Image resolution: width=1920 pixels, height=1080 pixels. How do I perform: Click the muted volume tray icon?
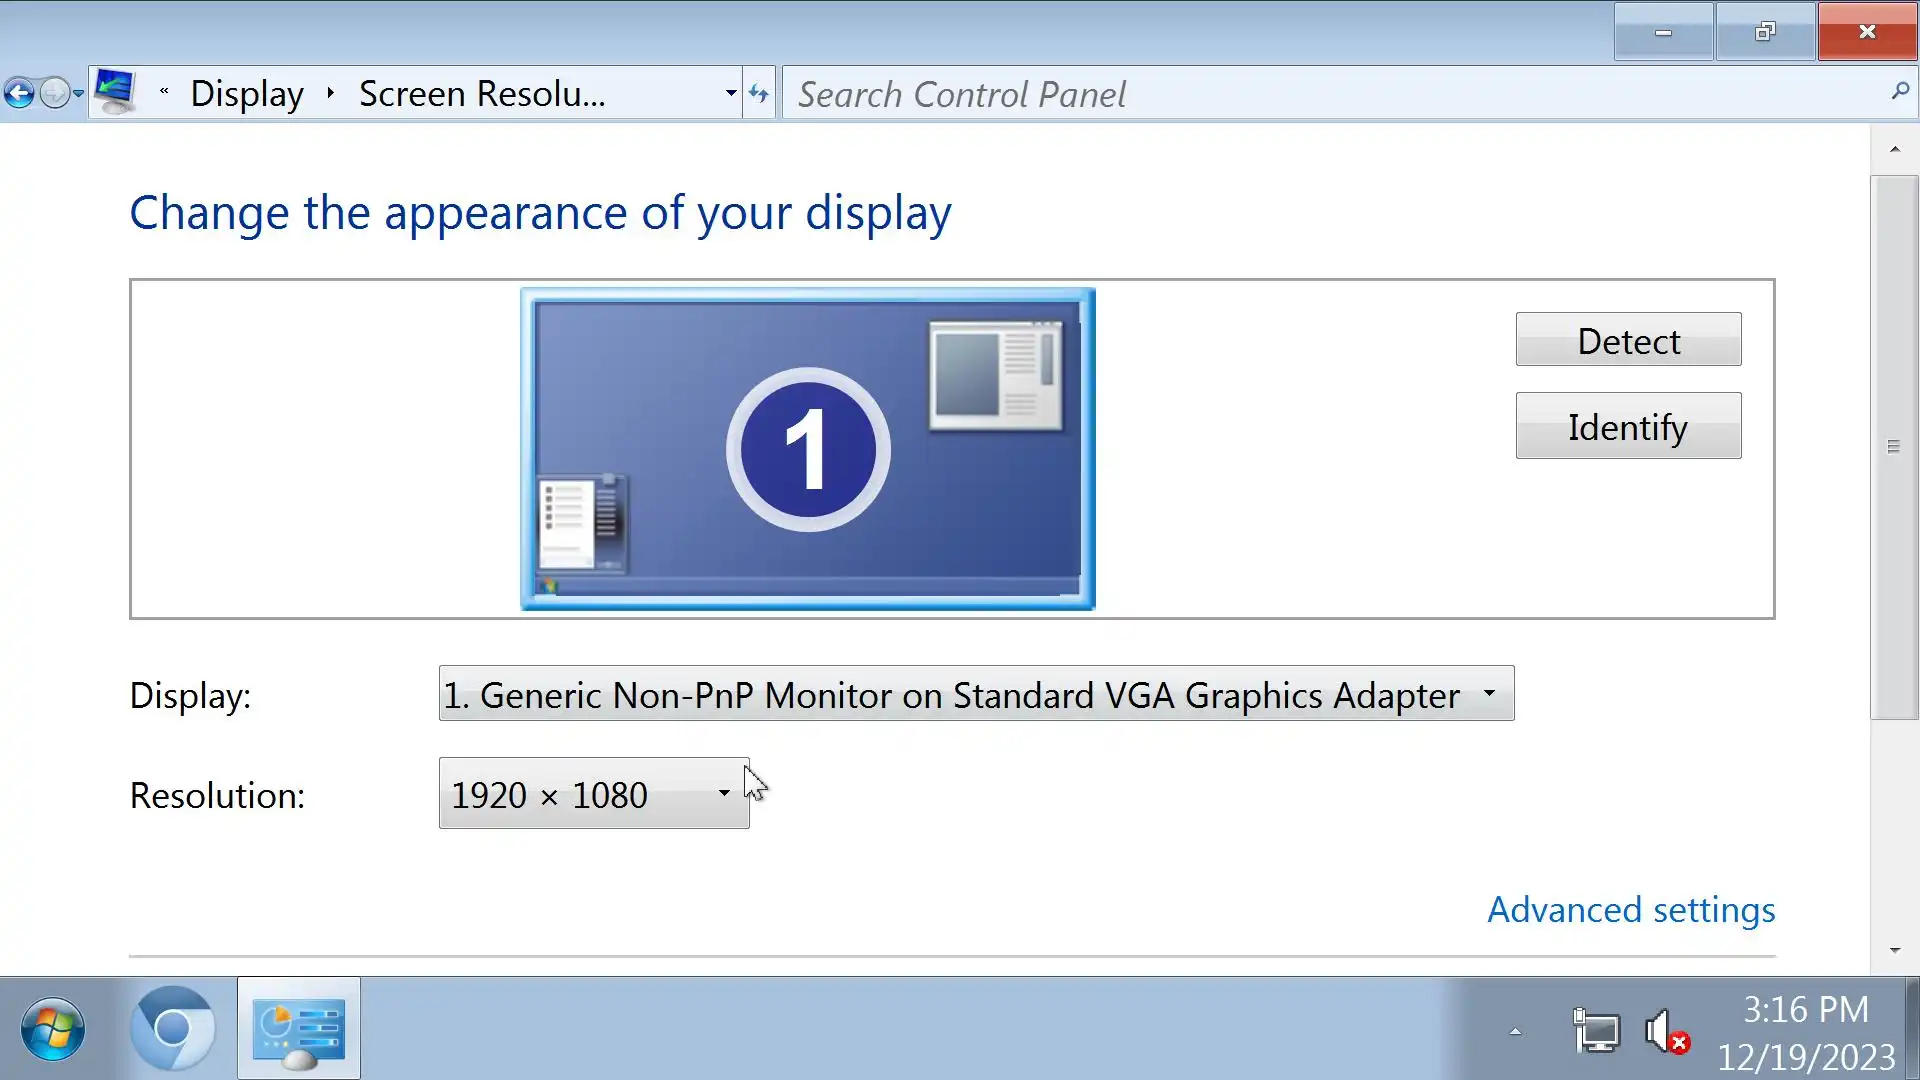[x=1666, y=1031]
